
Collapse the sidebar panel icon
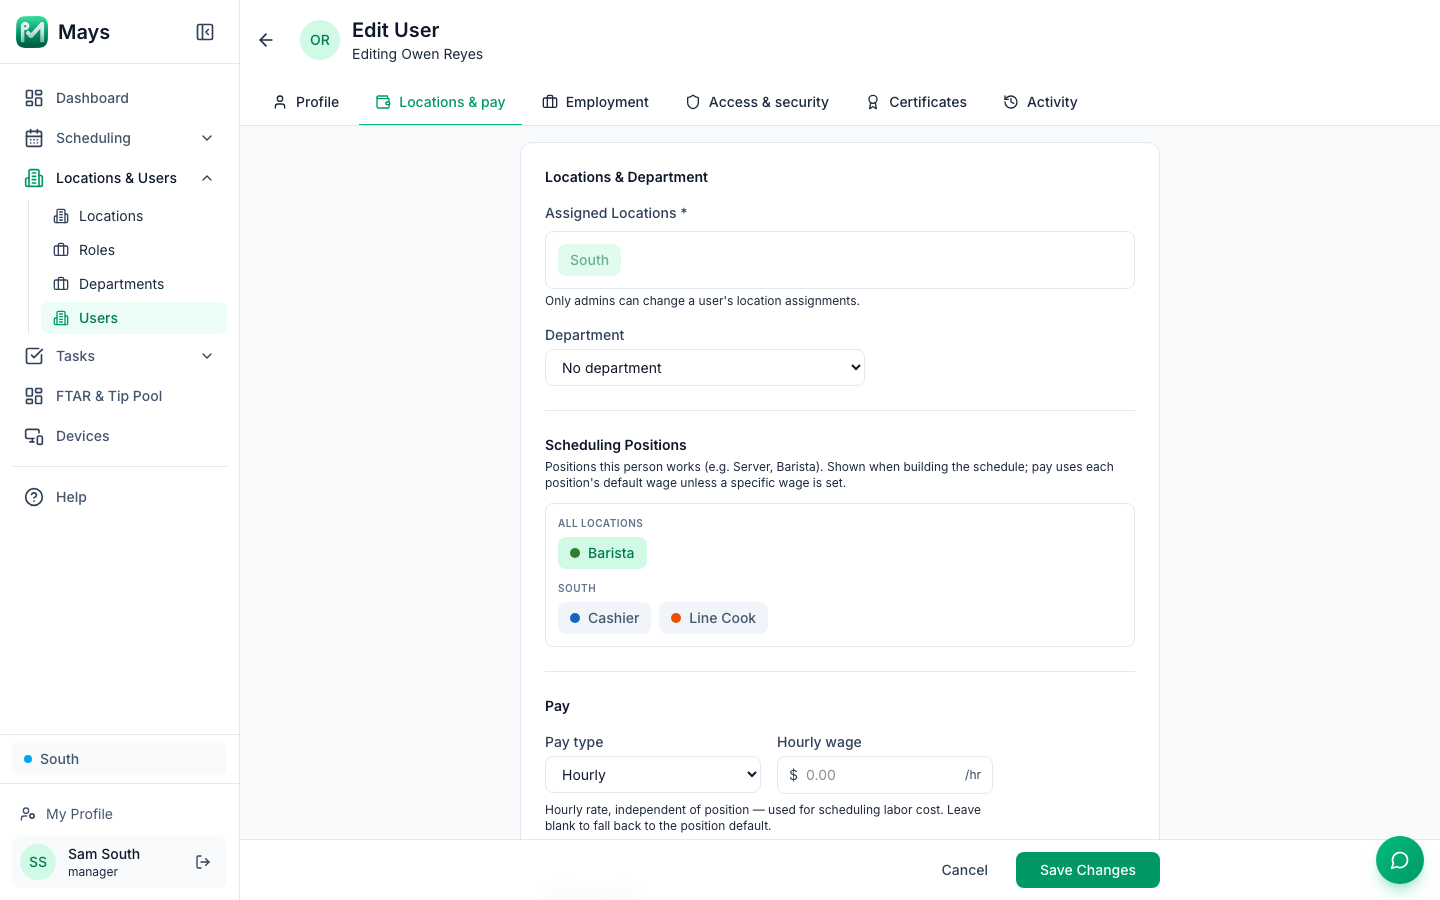205,32
